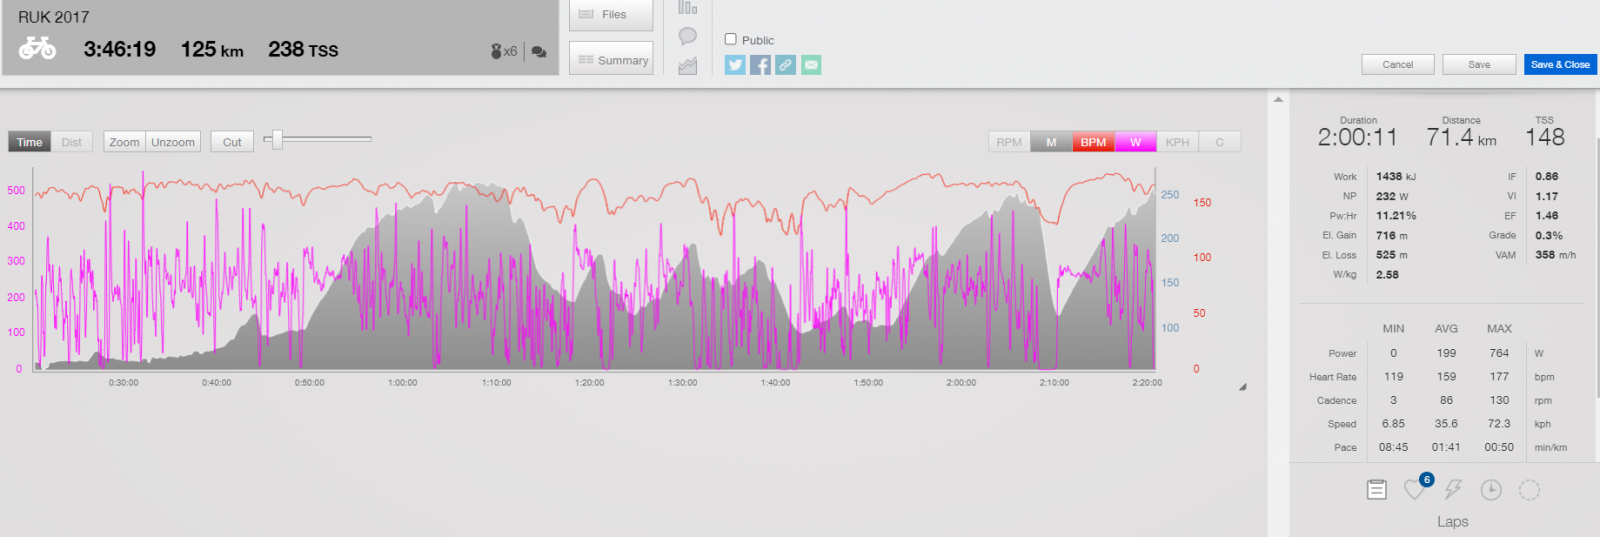
Task: Open the Summary view
Action: pyautogui.click(x=611, y=60)
